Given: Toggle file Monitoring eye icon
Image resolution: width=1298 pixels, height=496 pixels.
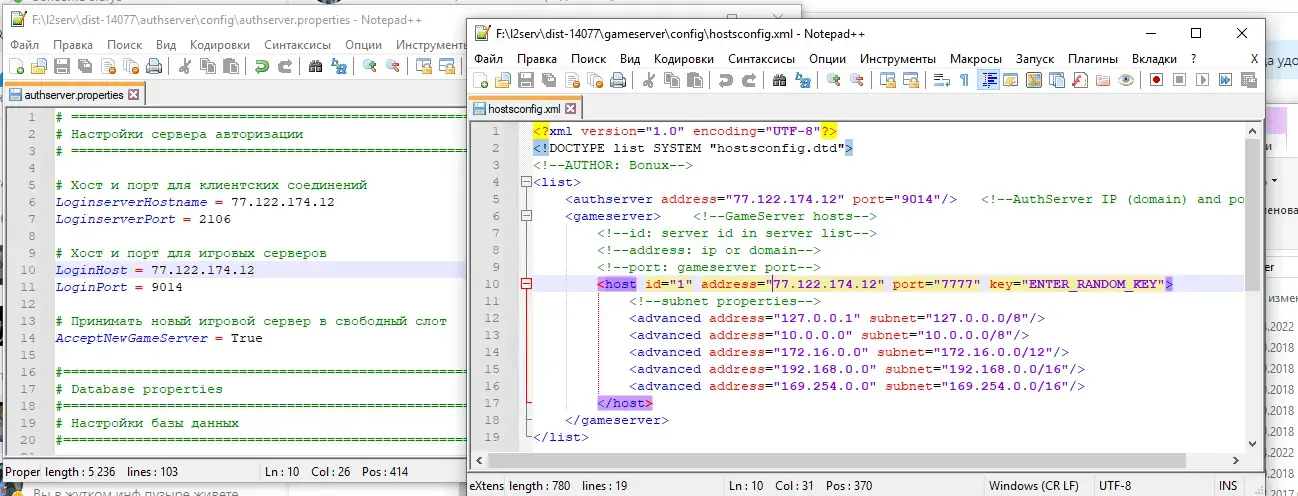Looking at the screenshot, I should tap(1126, 80).
